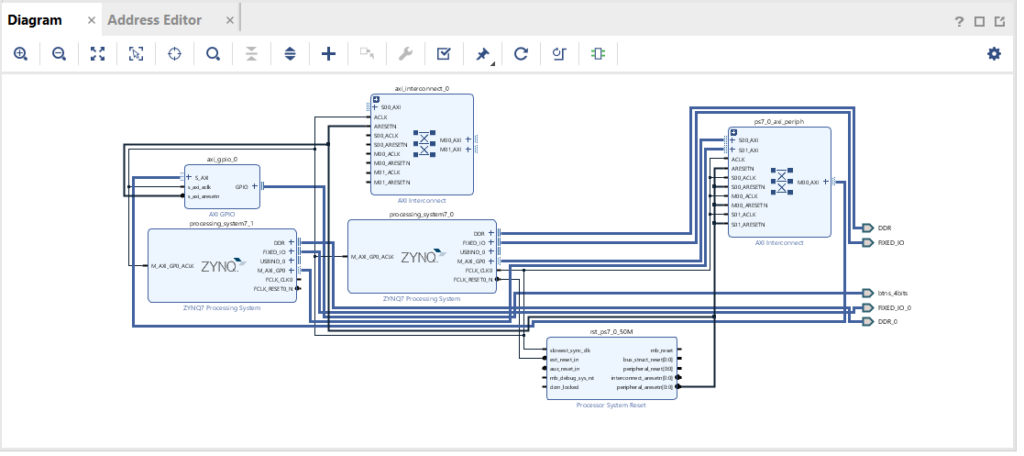
Task: Expand M00_AXI port on ps7_0_axi_periph
Action: 825,182
